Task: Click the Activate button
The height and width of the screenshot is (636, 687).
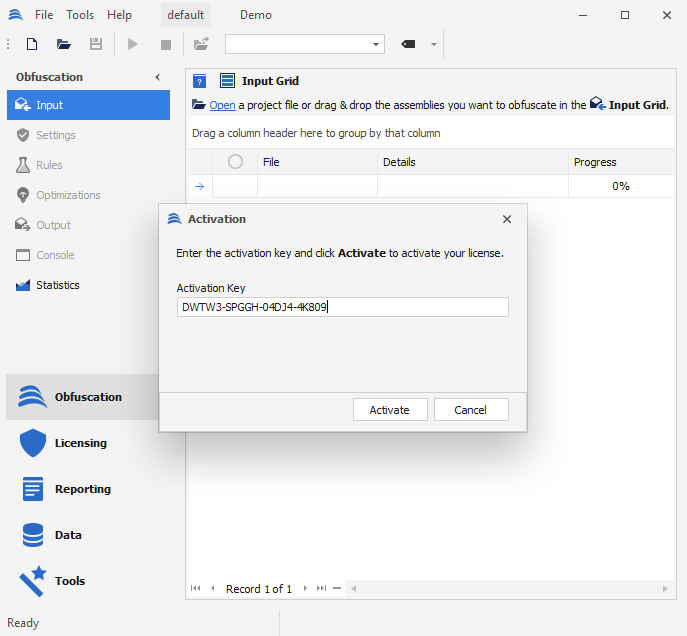Action: tap(389, 410)
